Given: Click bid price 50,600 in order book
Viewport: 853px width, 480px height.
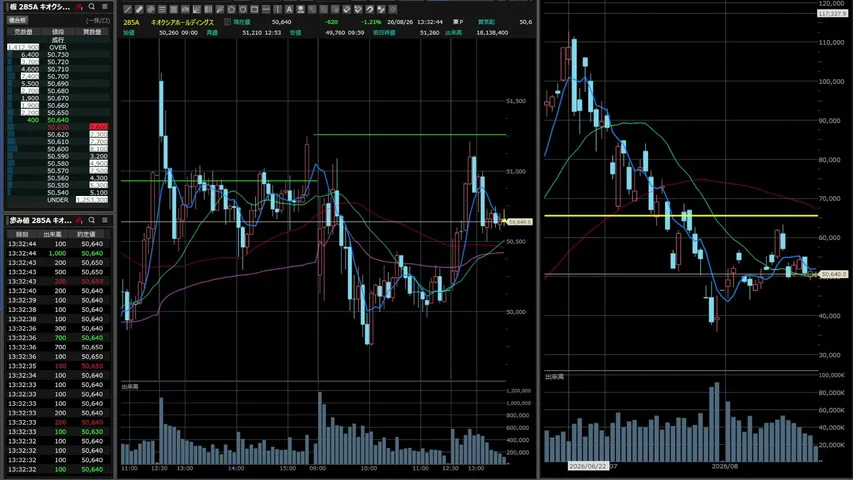Looking at the screenshot, I should (x=58, y=149).
